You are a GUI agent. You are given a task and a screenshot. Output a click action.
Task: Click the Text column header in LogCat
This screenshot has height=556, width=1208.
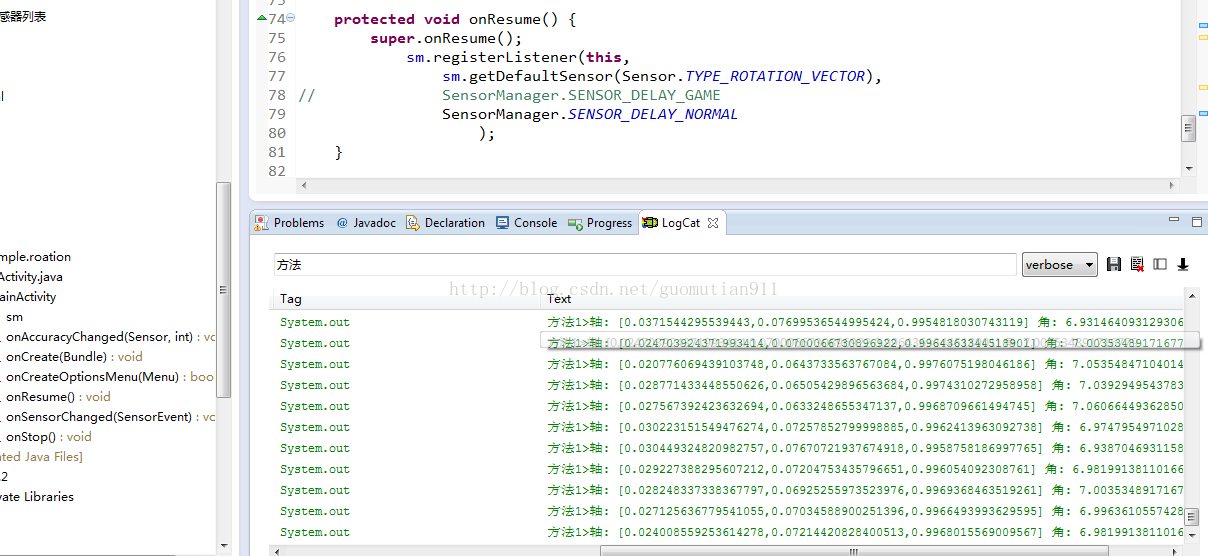(x=560, y=299)
